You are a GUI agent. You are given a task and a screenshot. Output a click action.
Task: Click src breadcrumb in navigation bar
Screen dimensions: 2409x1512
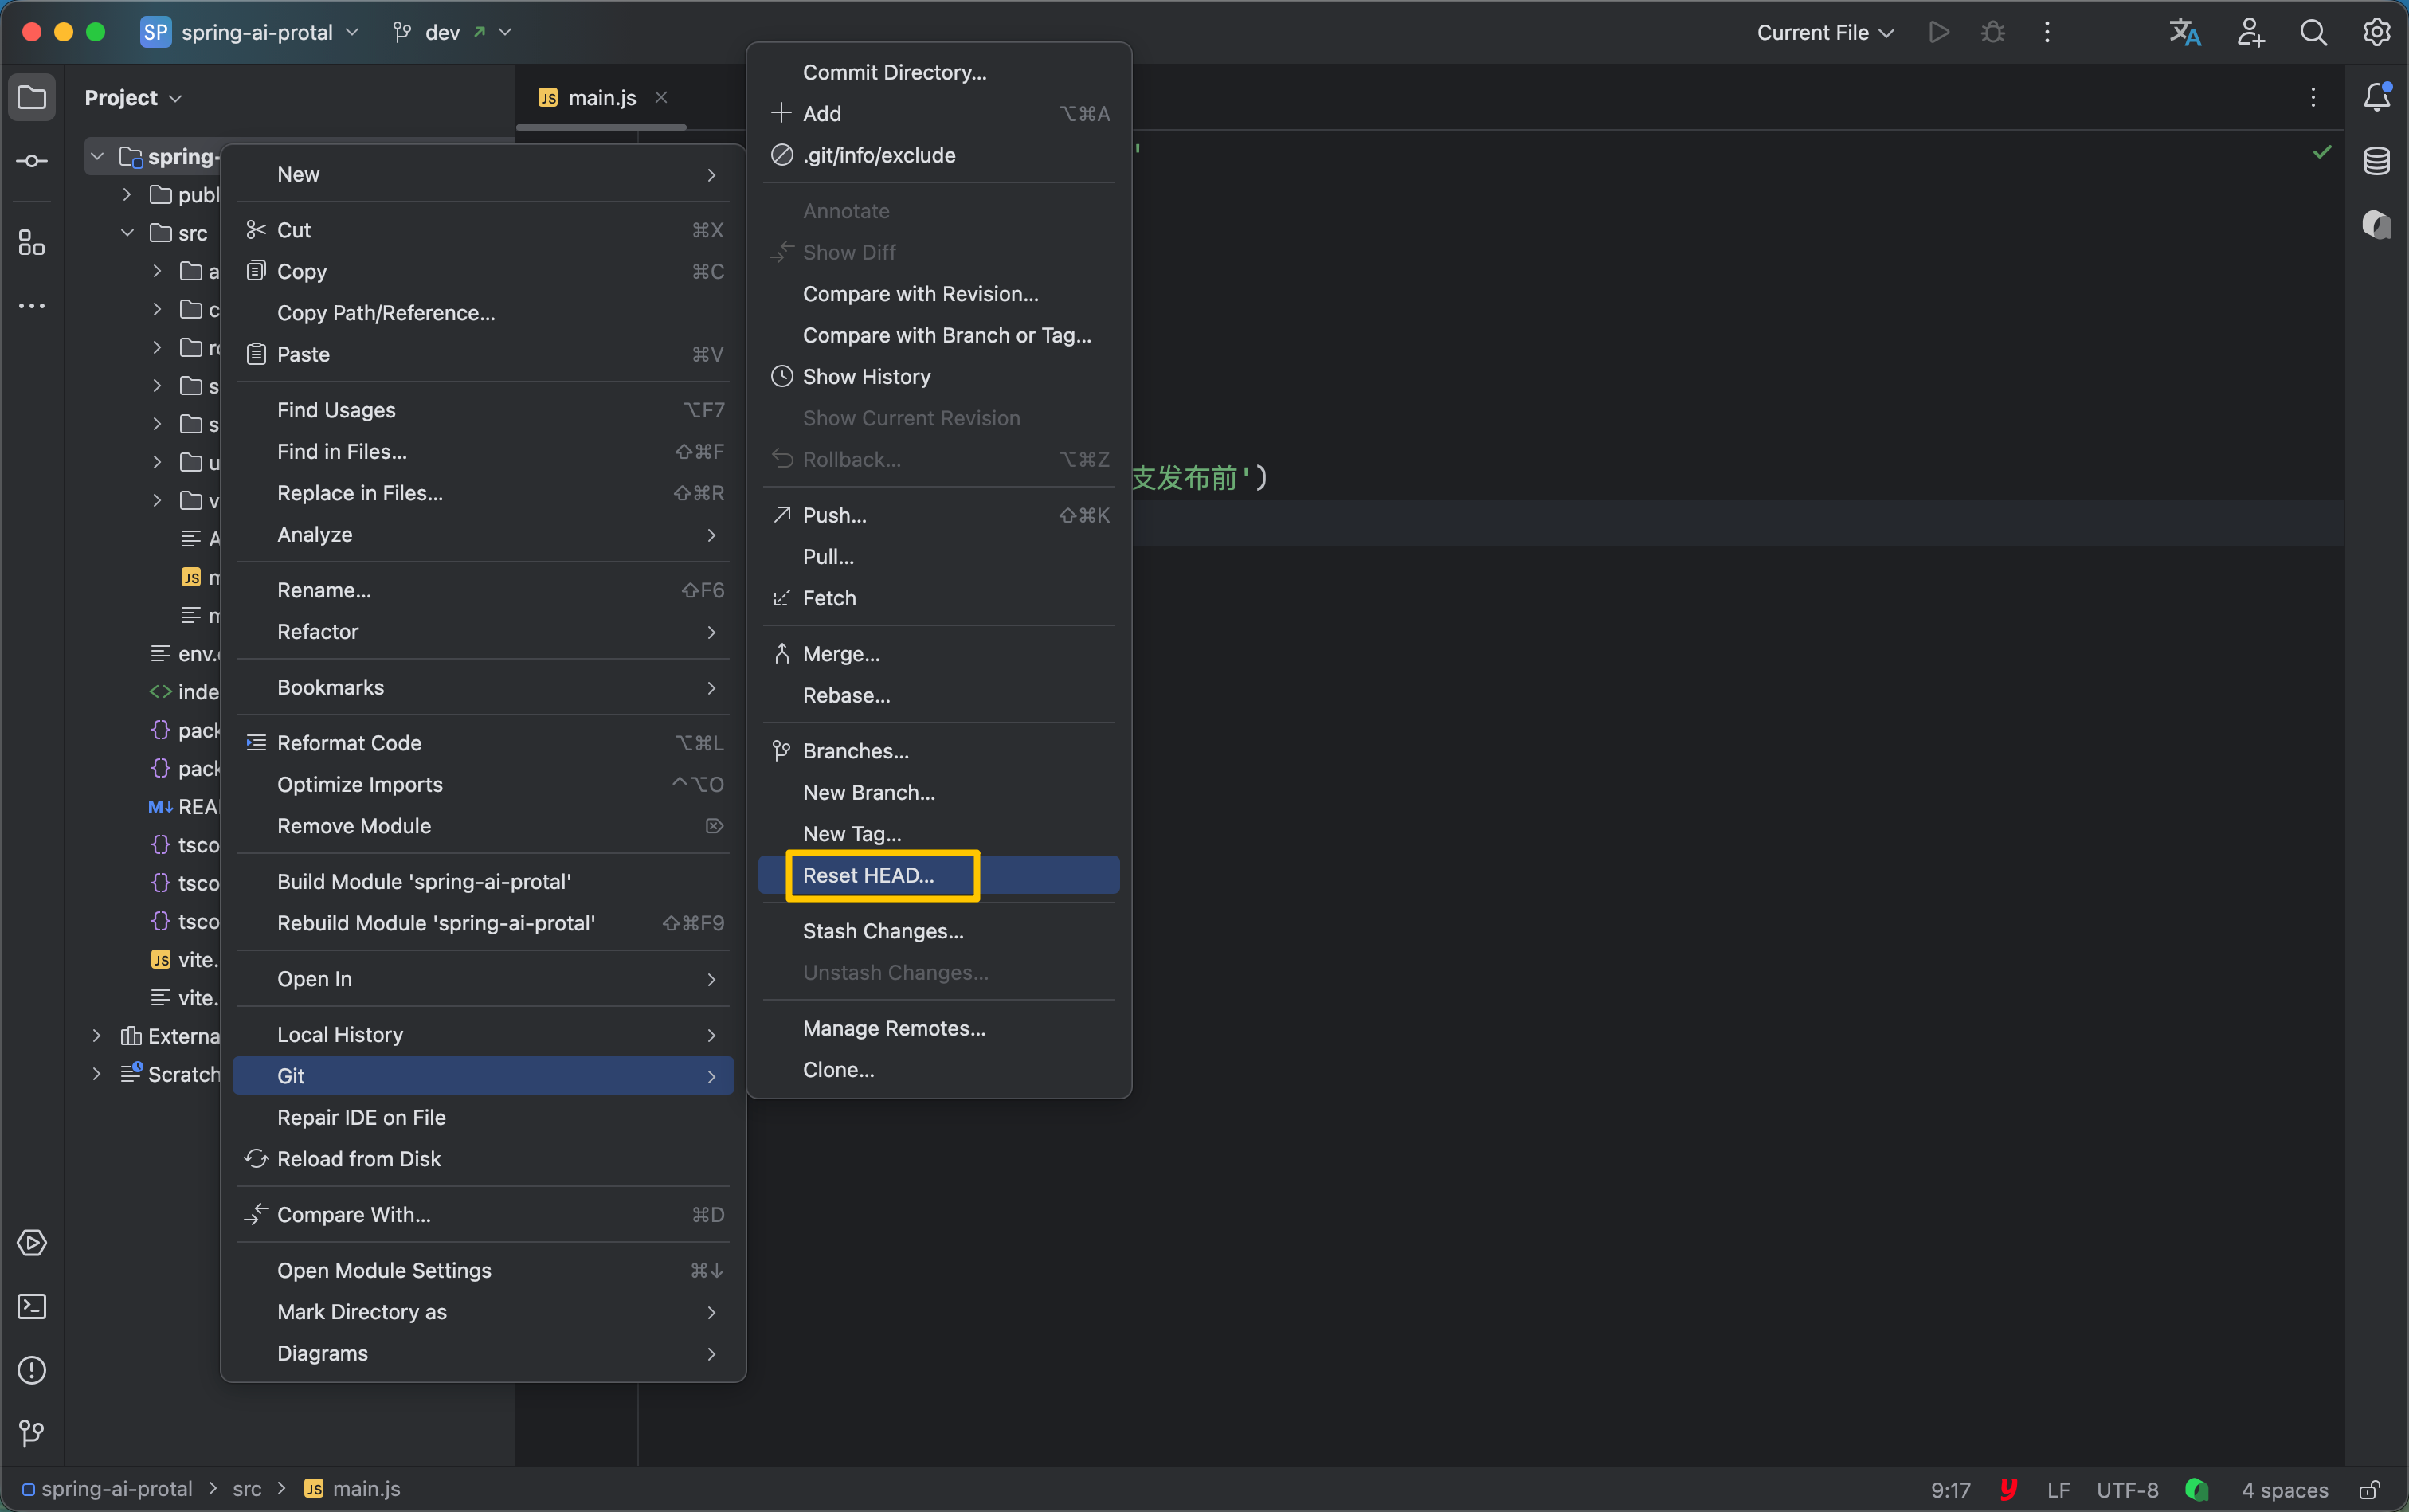pos(247,1489)
